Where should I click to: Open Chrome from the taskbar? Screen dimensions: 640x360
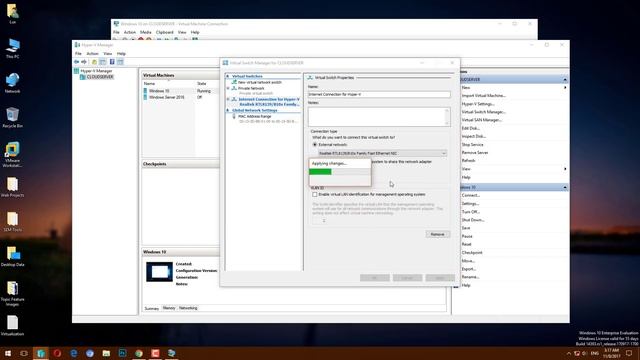point(139,353)
